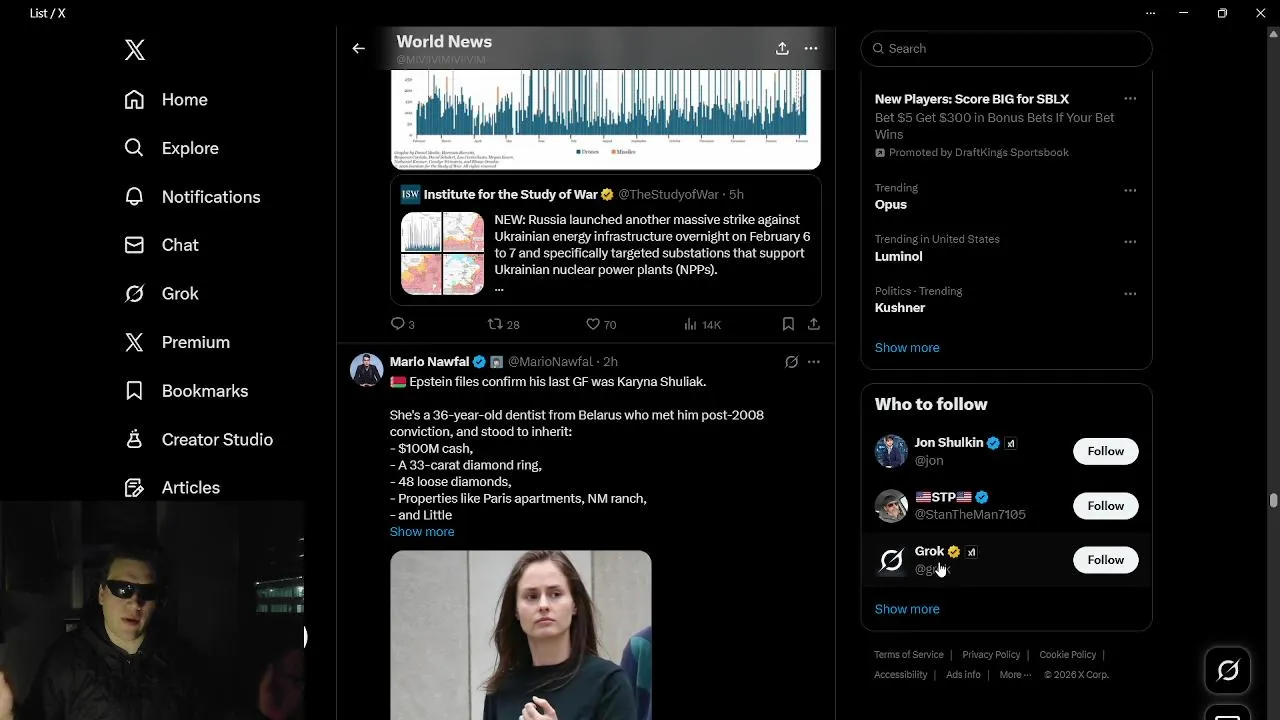Expand the footer More menu

coord(1015,675)
